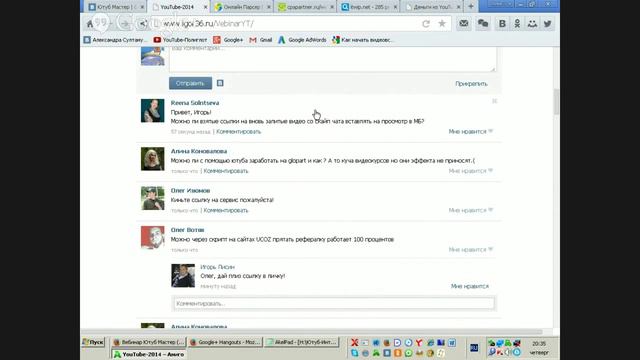Click the Комментировать... reply field
This screenshot has width=640, height=360.
[334, 303]
